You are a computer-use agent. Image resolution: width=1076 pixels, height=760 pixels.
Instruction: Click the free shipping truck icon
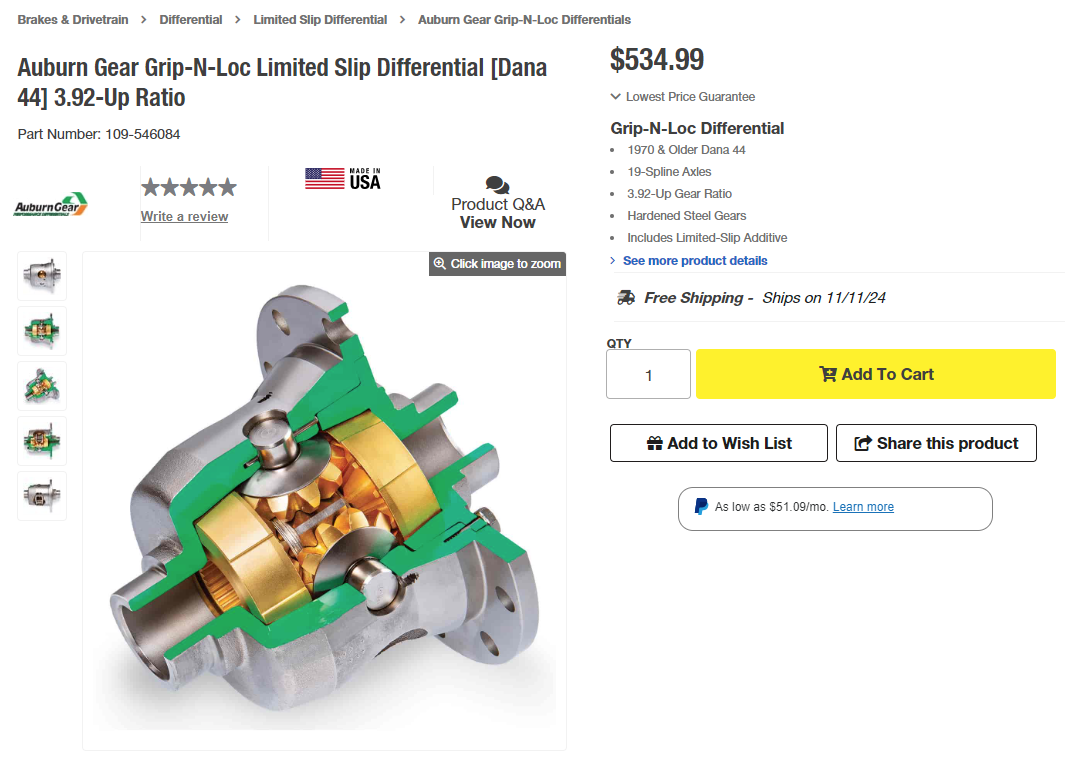pos(628,297)
